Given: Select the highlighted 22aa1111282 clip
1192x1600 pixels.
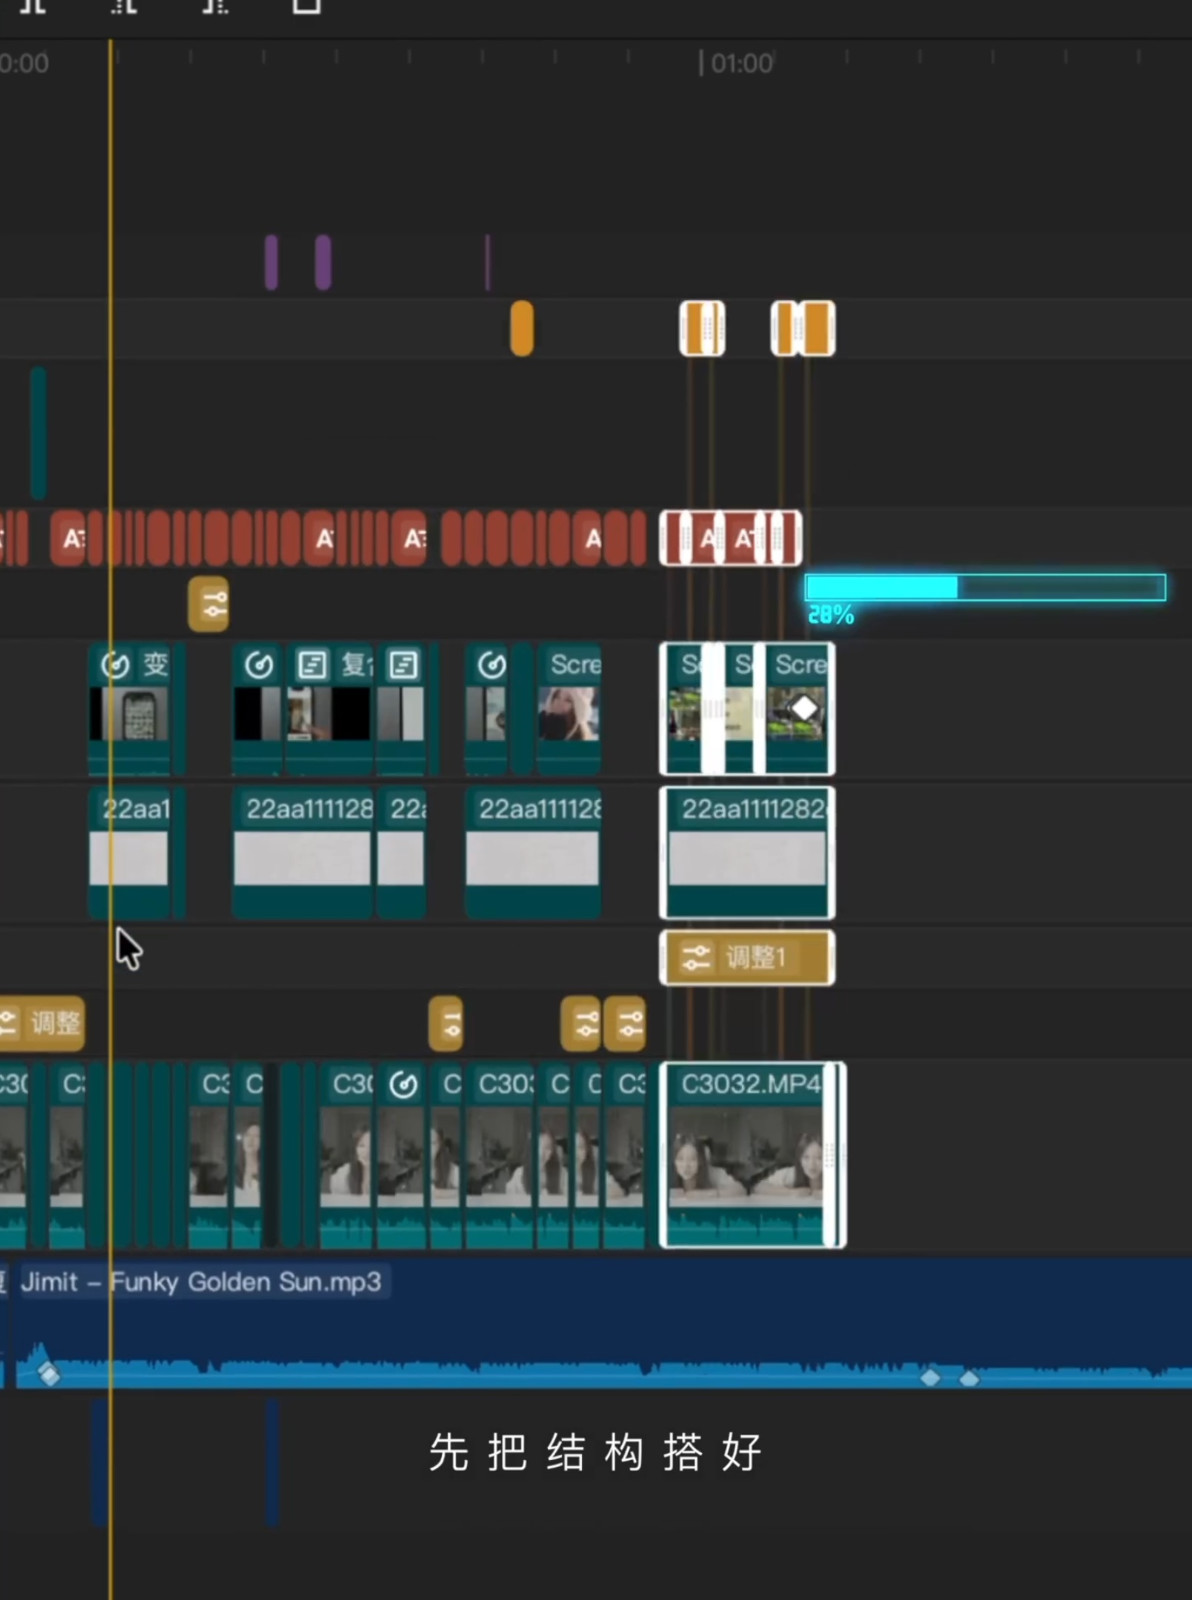Looking at the screenshot, I should point(747,853).
